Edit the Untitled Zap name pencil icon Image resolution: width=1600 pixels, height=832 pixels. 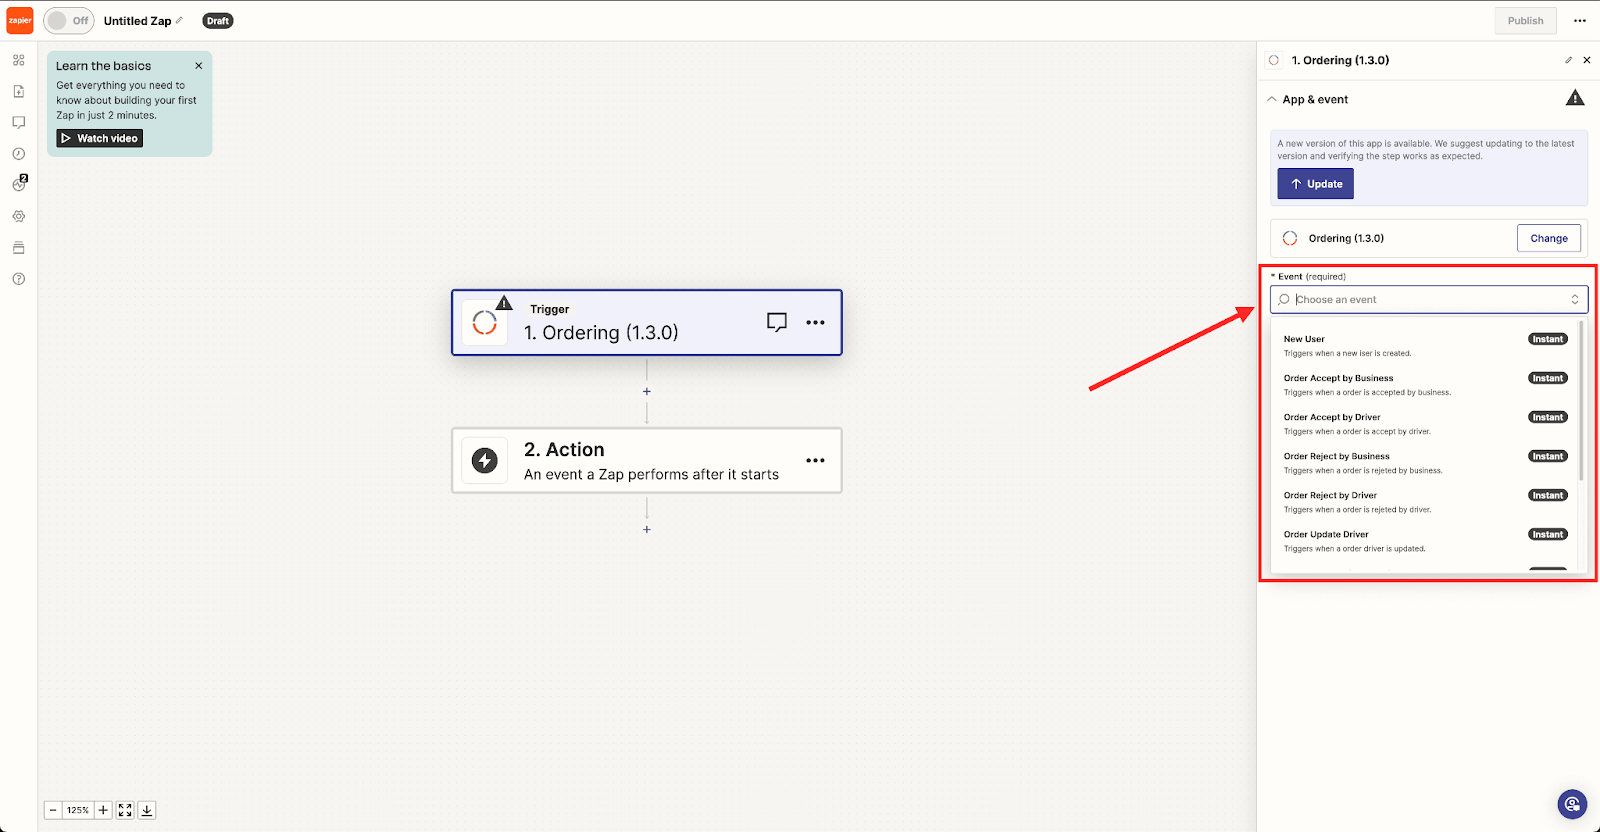pos(179,20)
